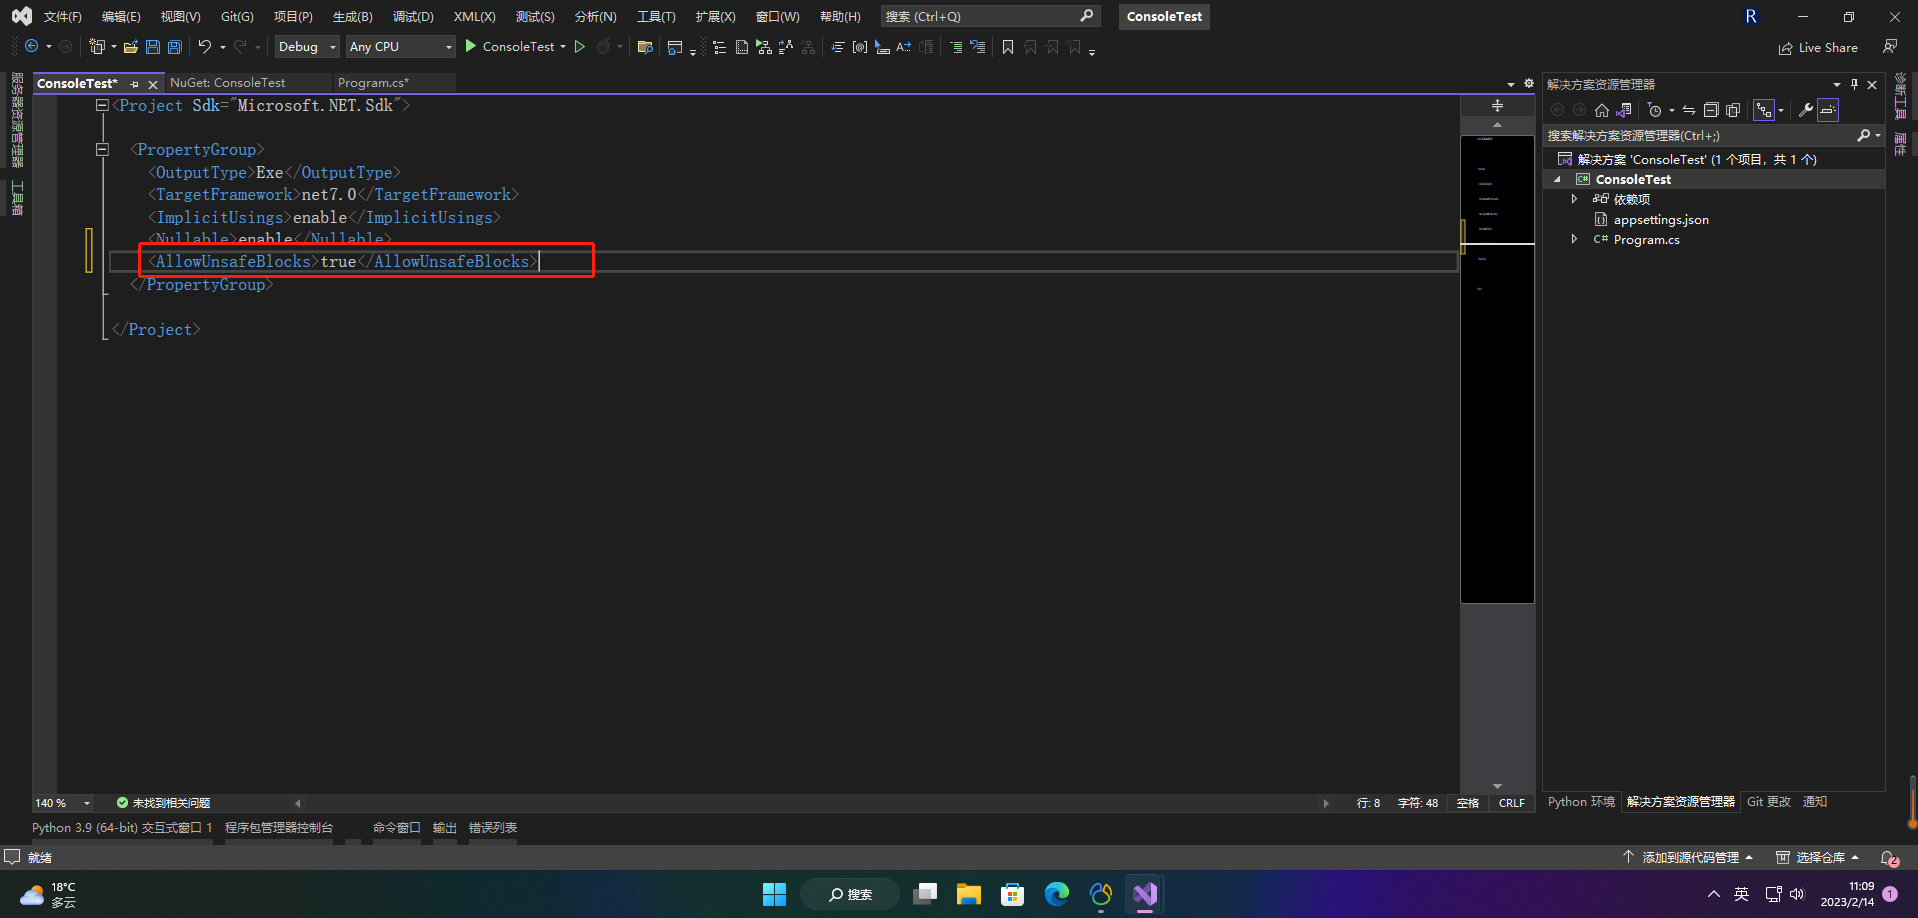Click the Windows Start button
The height and width of the screenshot is (918, 1918).
coord(775,894)
